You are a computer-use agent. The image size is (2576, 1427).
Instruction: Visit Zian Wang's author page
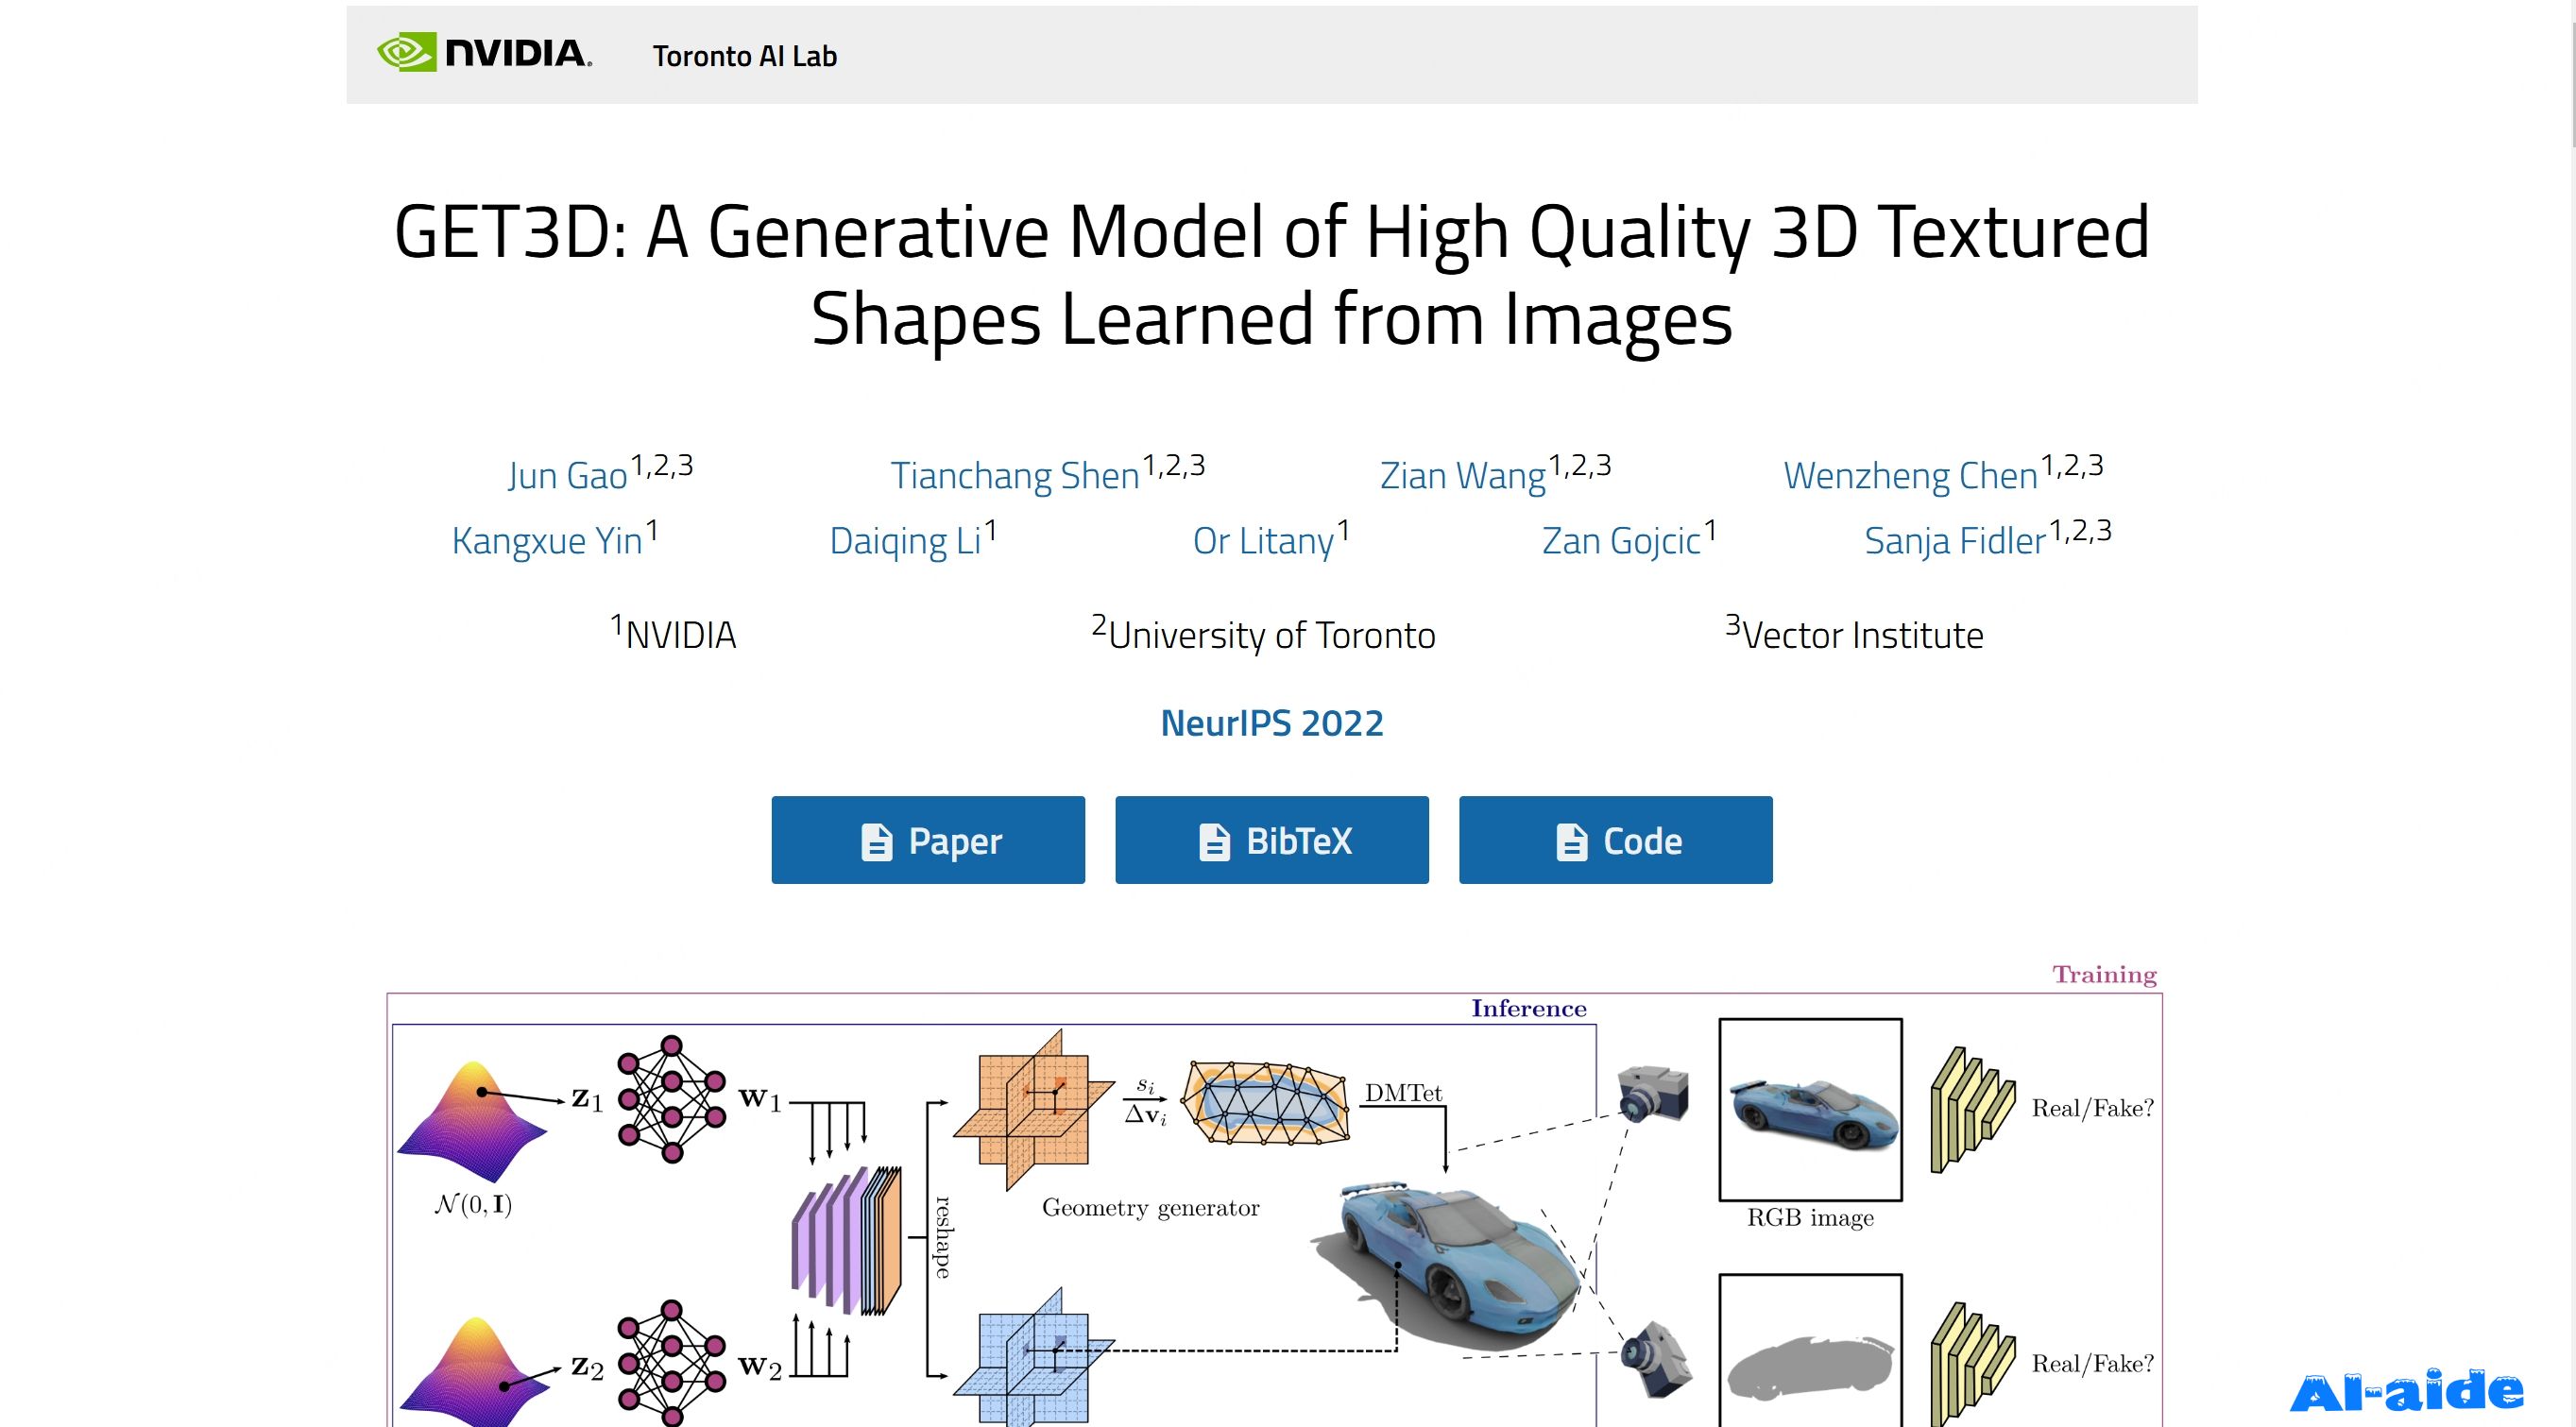[x=1463, y=475]
